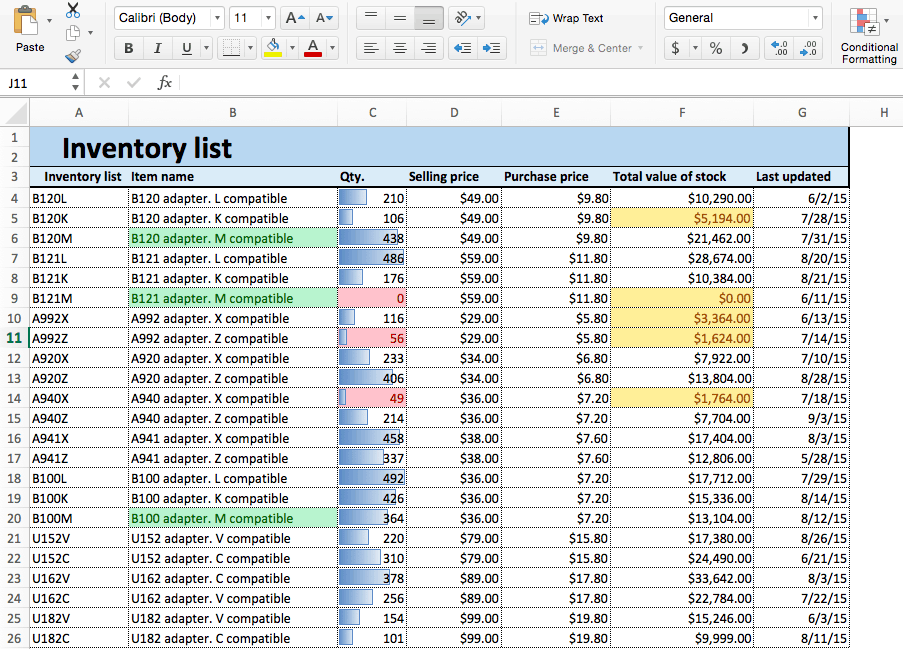The width and height of the screenshot is (903, 649).
Task: Toggle Underline formatting
Action: (x=186, y=48)
